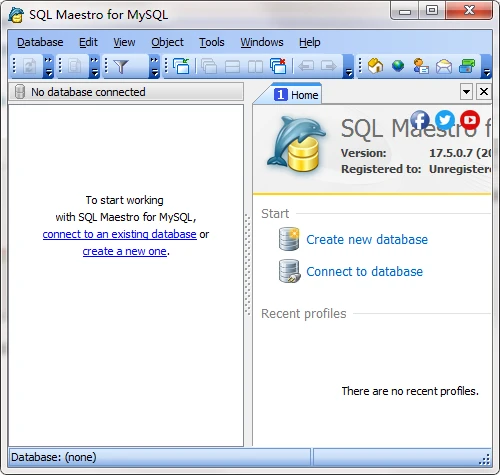Click the There are no recent profiles text
Screen dimensions: 500x475
(410, 391)
